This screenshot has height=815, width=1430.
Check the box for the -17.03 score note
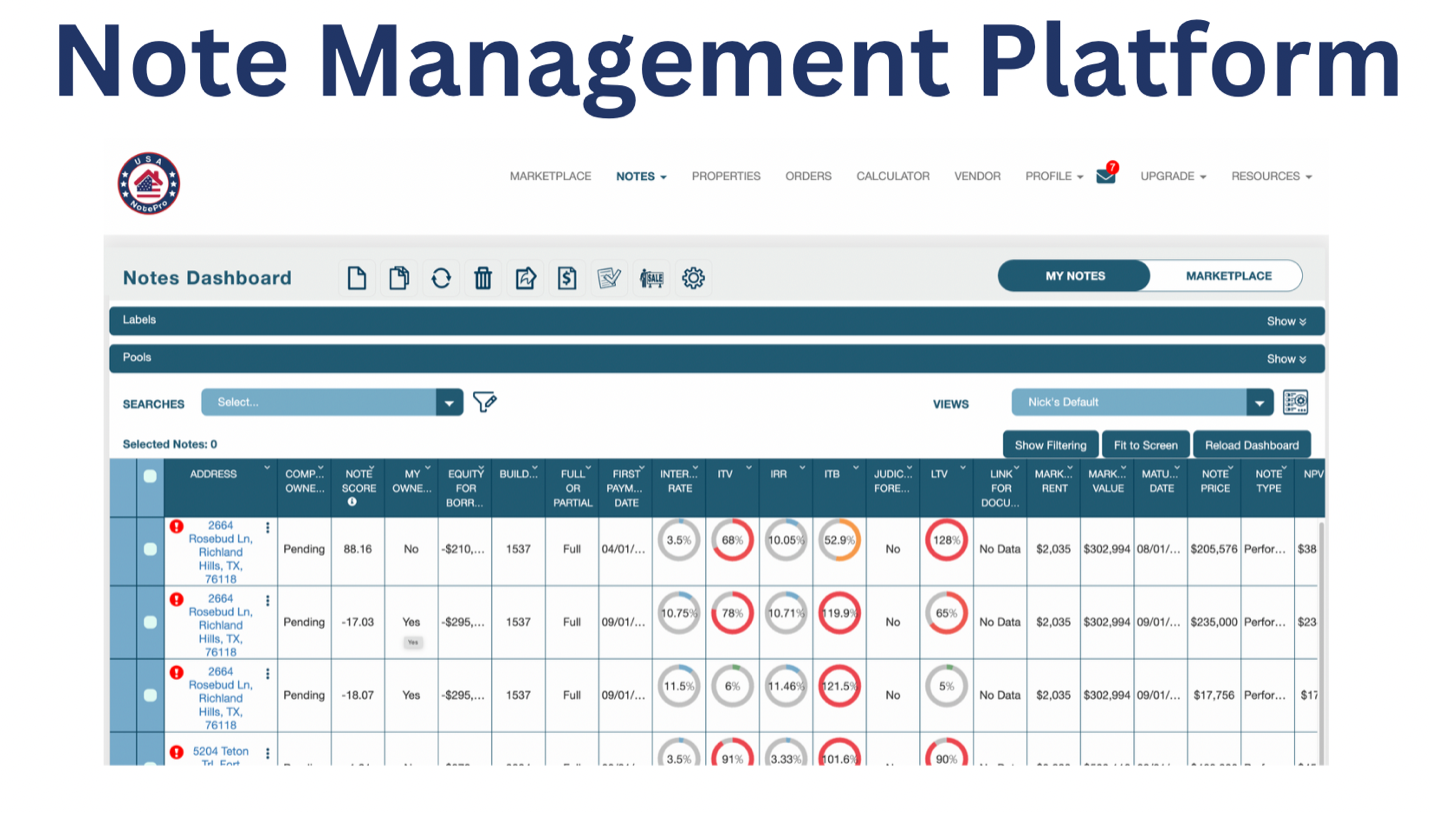pos(150,622)
